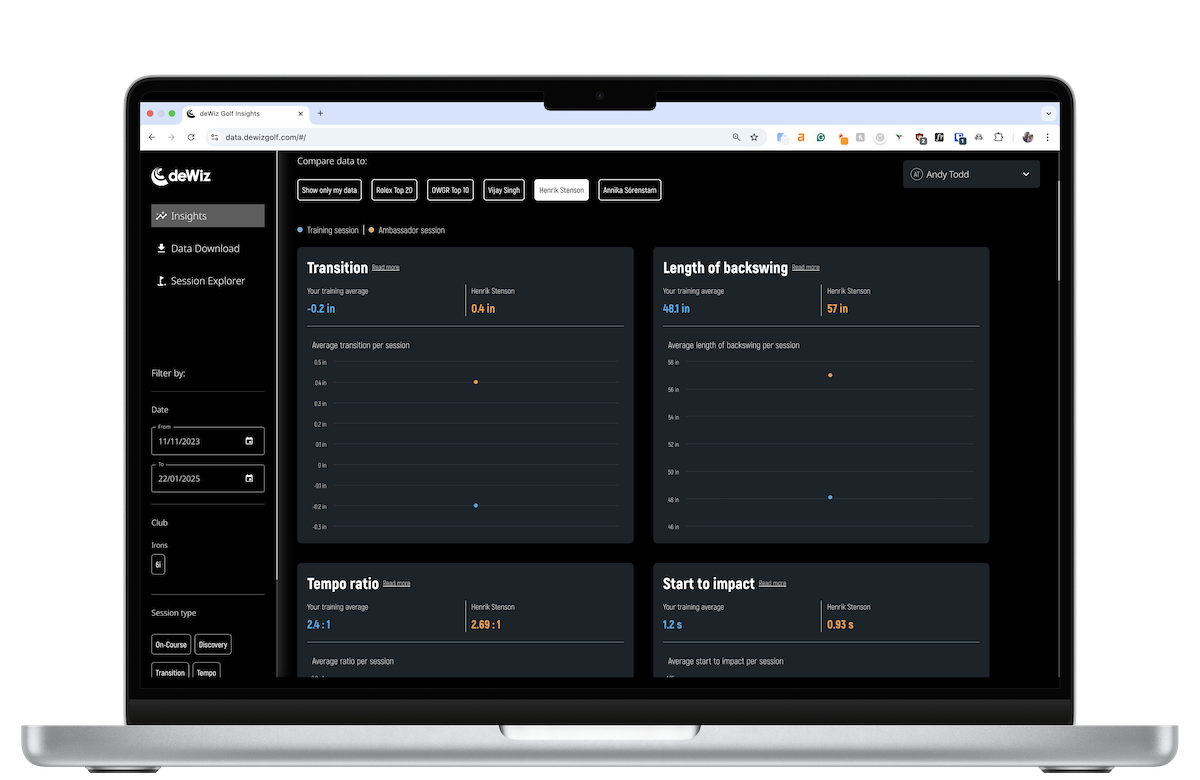Expand the tab search chevron in Chrome

coord(1048,114)
